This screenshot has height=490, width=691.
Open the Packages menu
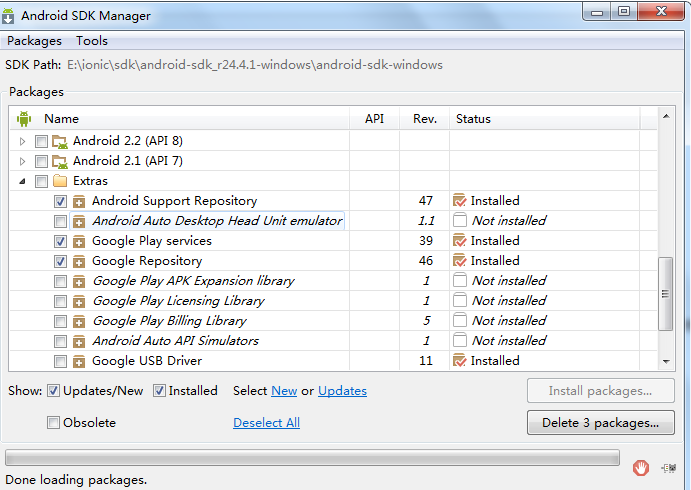coord(34,41)
